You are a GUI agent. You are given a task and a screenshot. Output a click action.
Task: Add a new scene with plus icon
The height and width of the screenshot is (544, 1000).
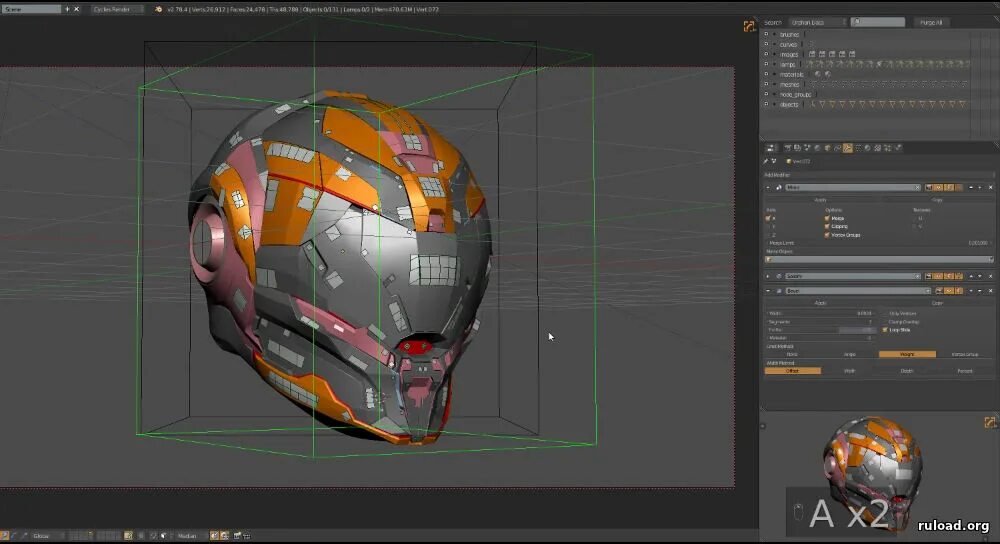67,9
